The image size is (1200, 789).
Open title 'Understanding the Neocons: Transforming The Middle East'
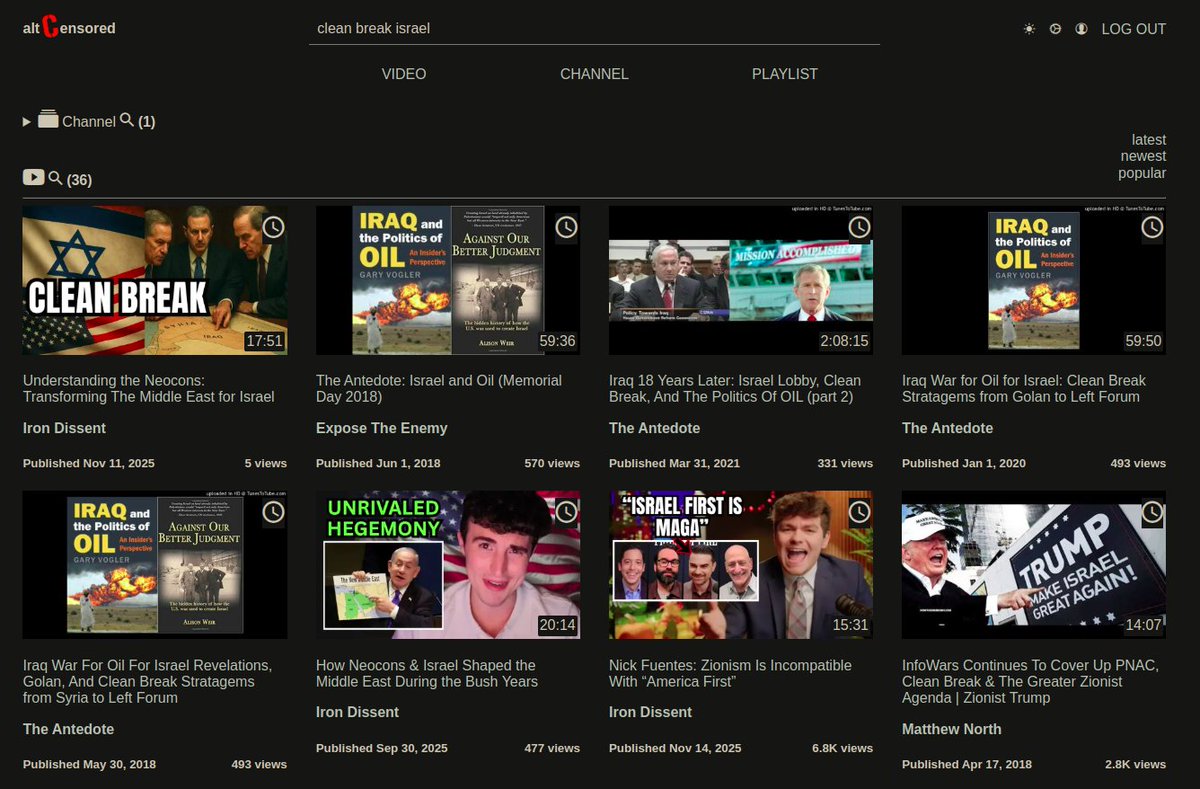pyautogui.click(x=149, y=388)
